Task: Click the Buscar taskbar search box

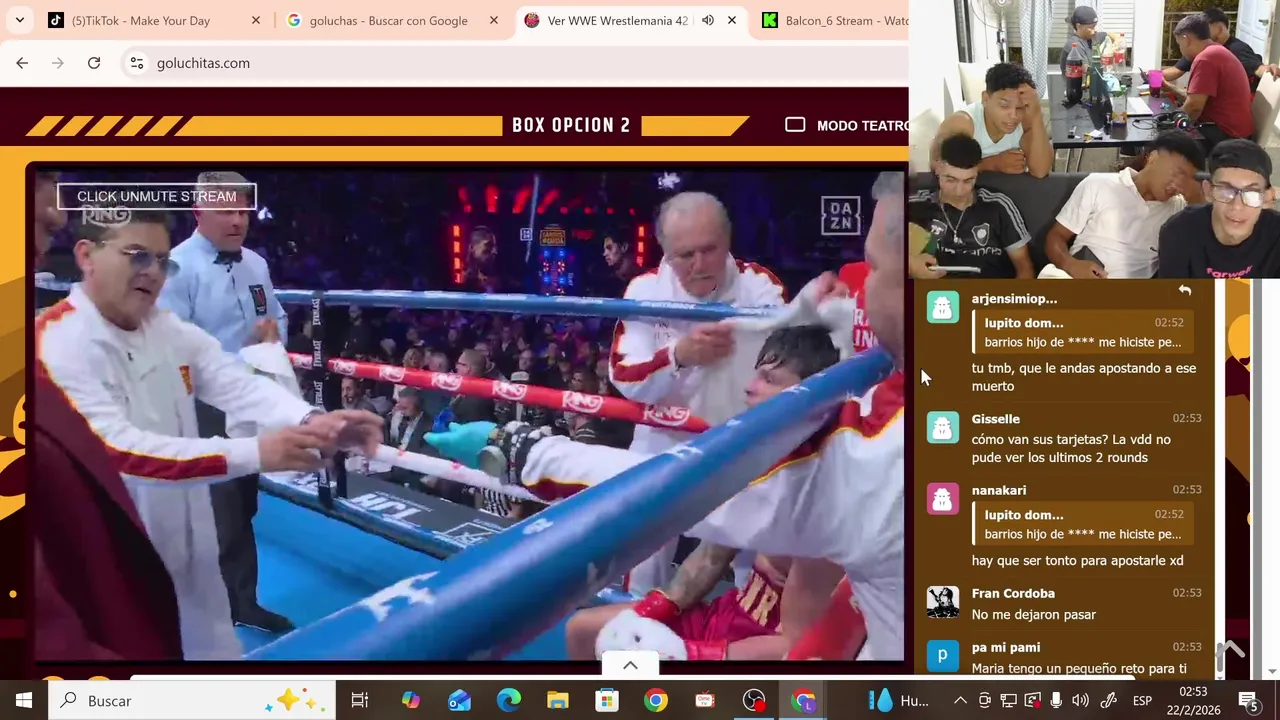Action: [190, 701]
